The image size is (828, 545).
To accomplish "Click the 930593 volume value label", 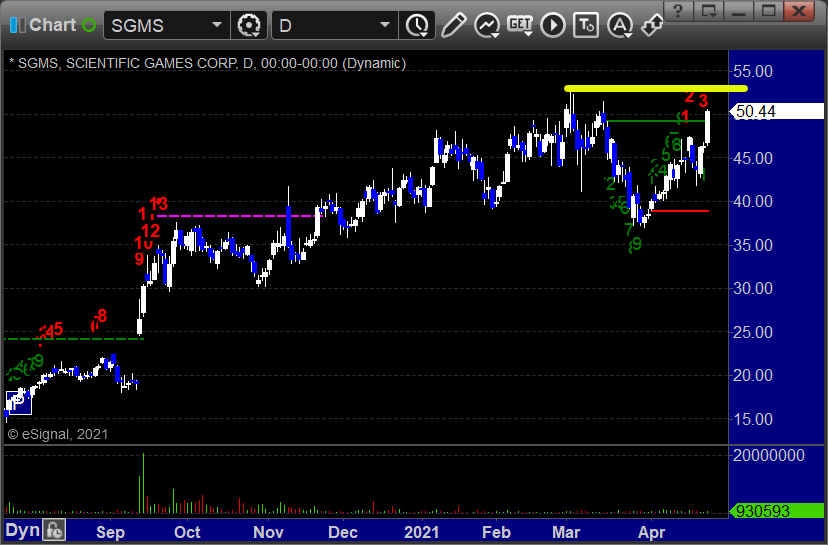I will pos(776,511).
